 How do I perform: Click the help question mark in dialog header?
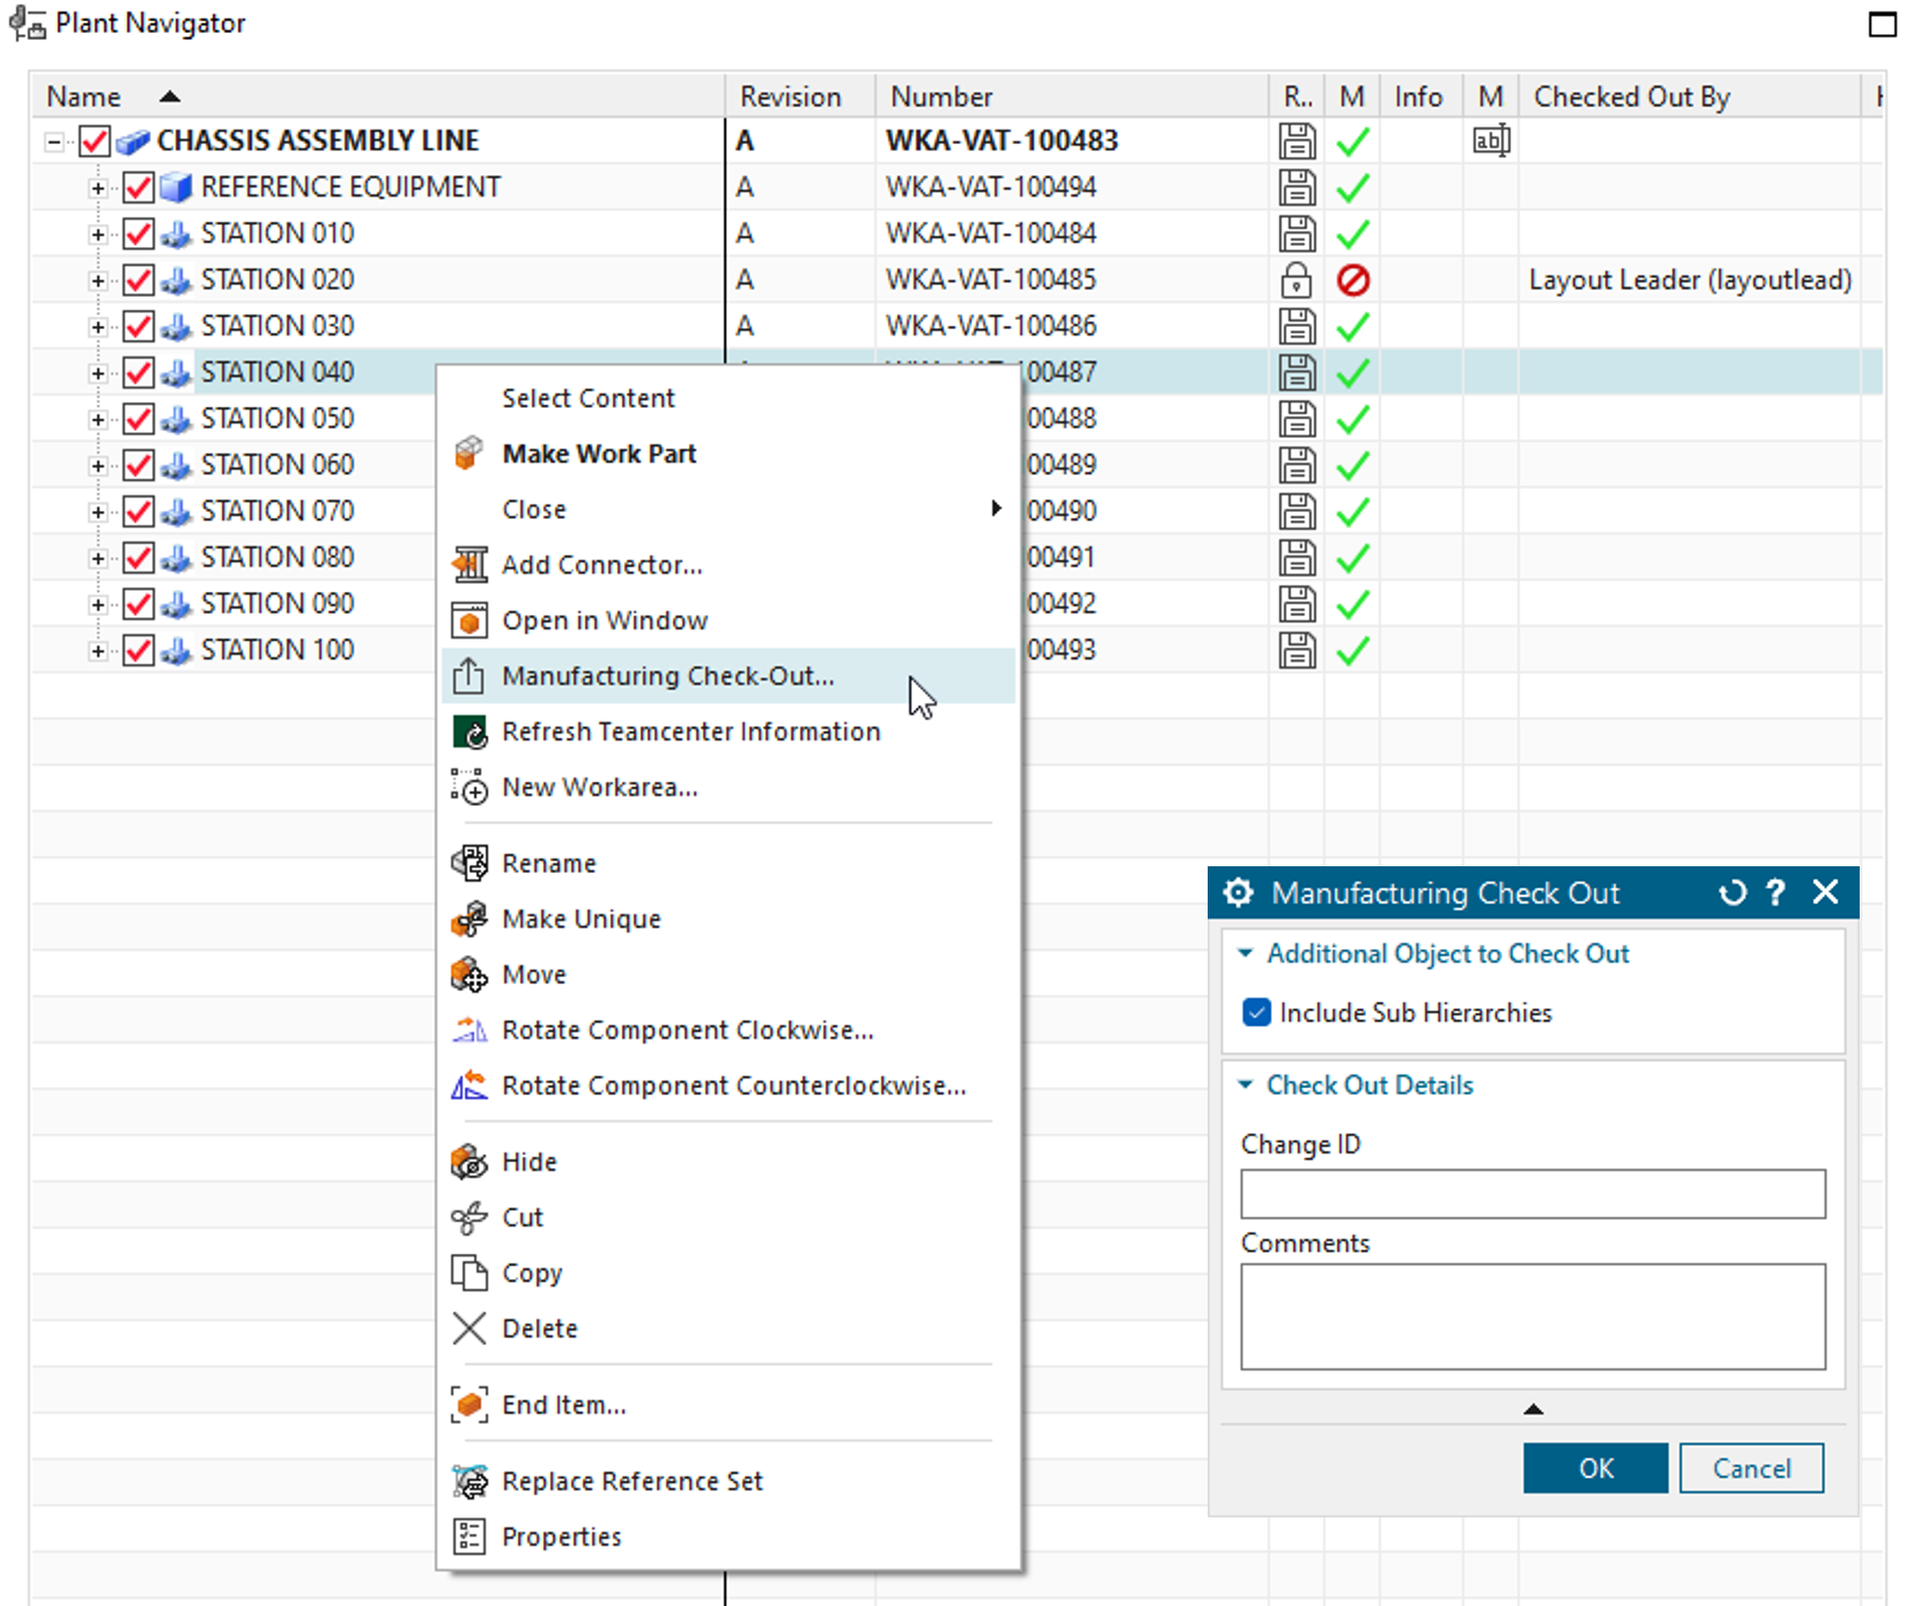[1776, 892]
